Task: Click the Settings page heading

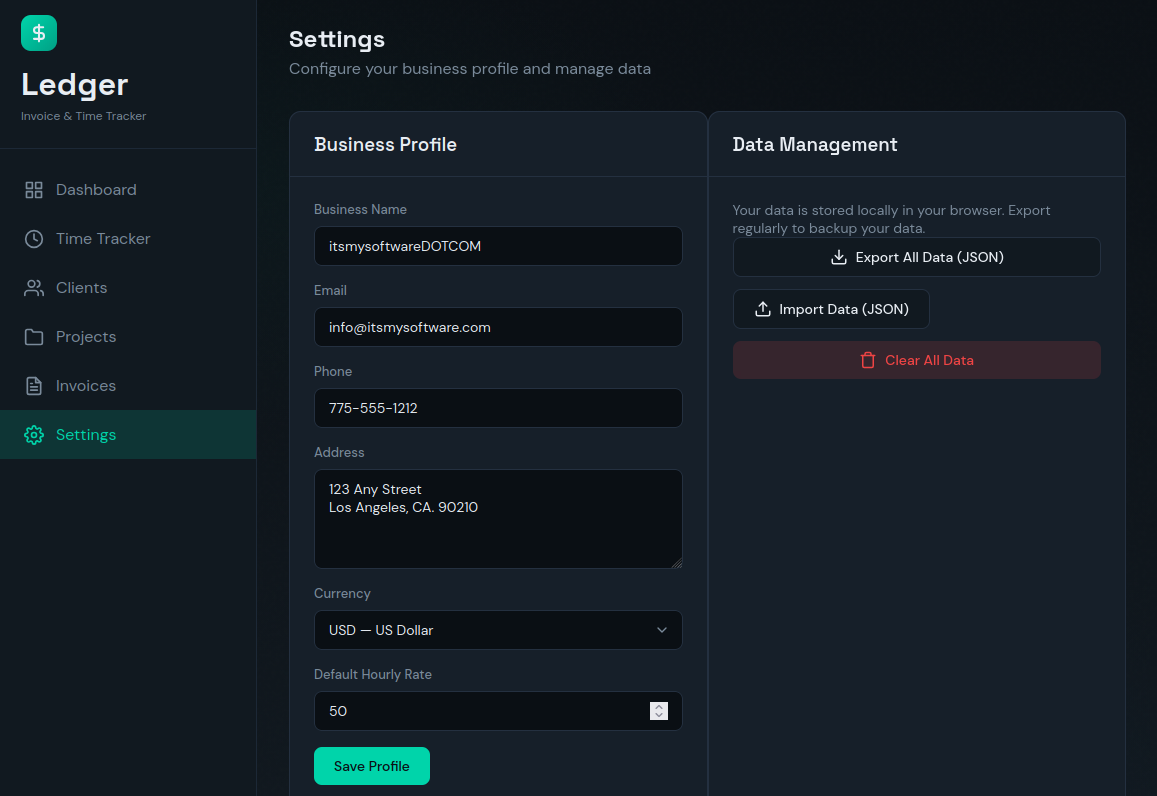Action: click(336, 39)
